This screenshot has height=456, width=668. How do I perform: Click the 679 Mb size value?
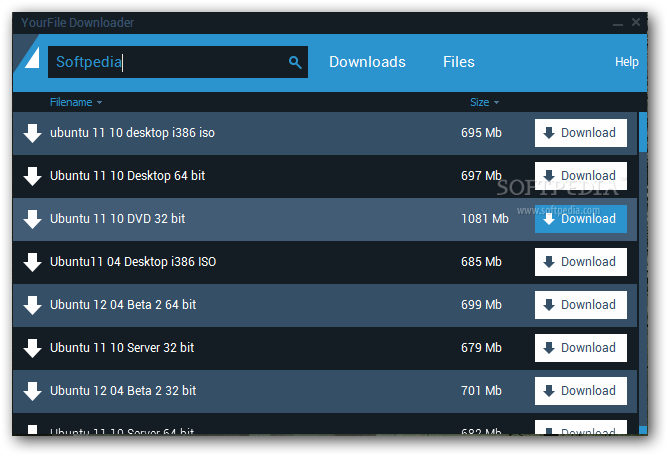[481, 348]
